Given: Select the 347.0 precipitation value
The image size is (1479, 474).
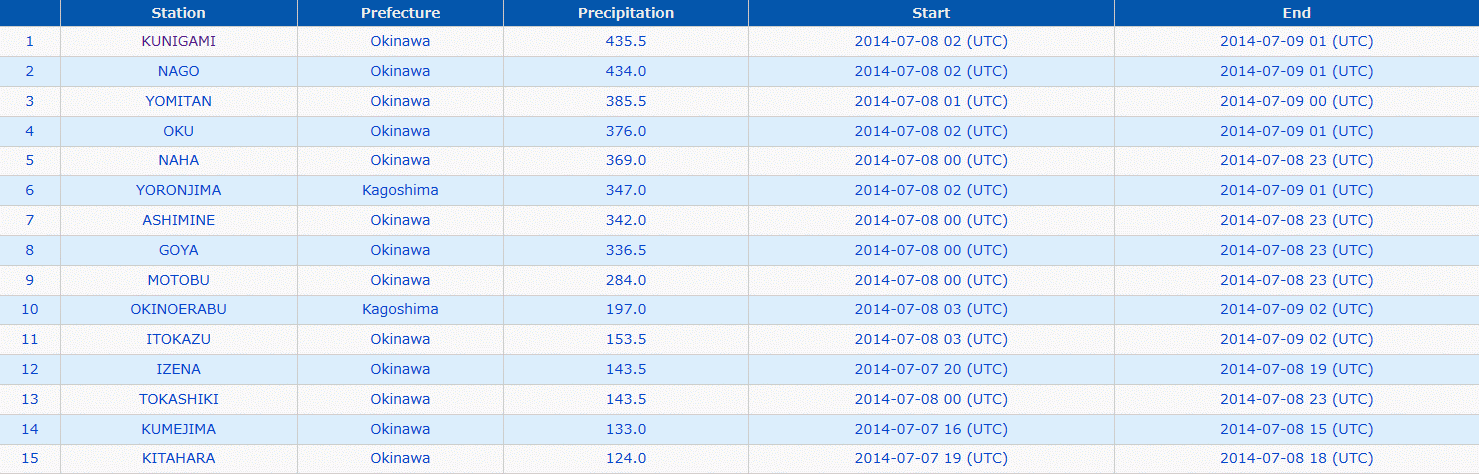Looking at the screenshot, I should click(x=626, y=190).
